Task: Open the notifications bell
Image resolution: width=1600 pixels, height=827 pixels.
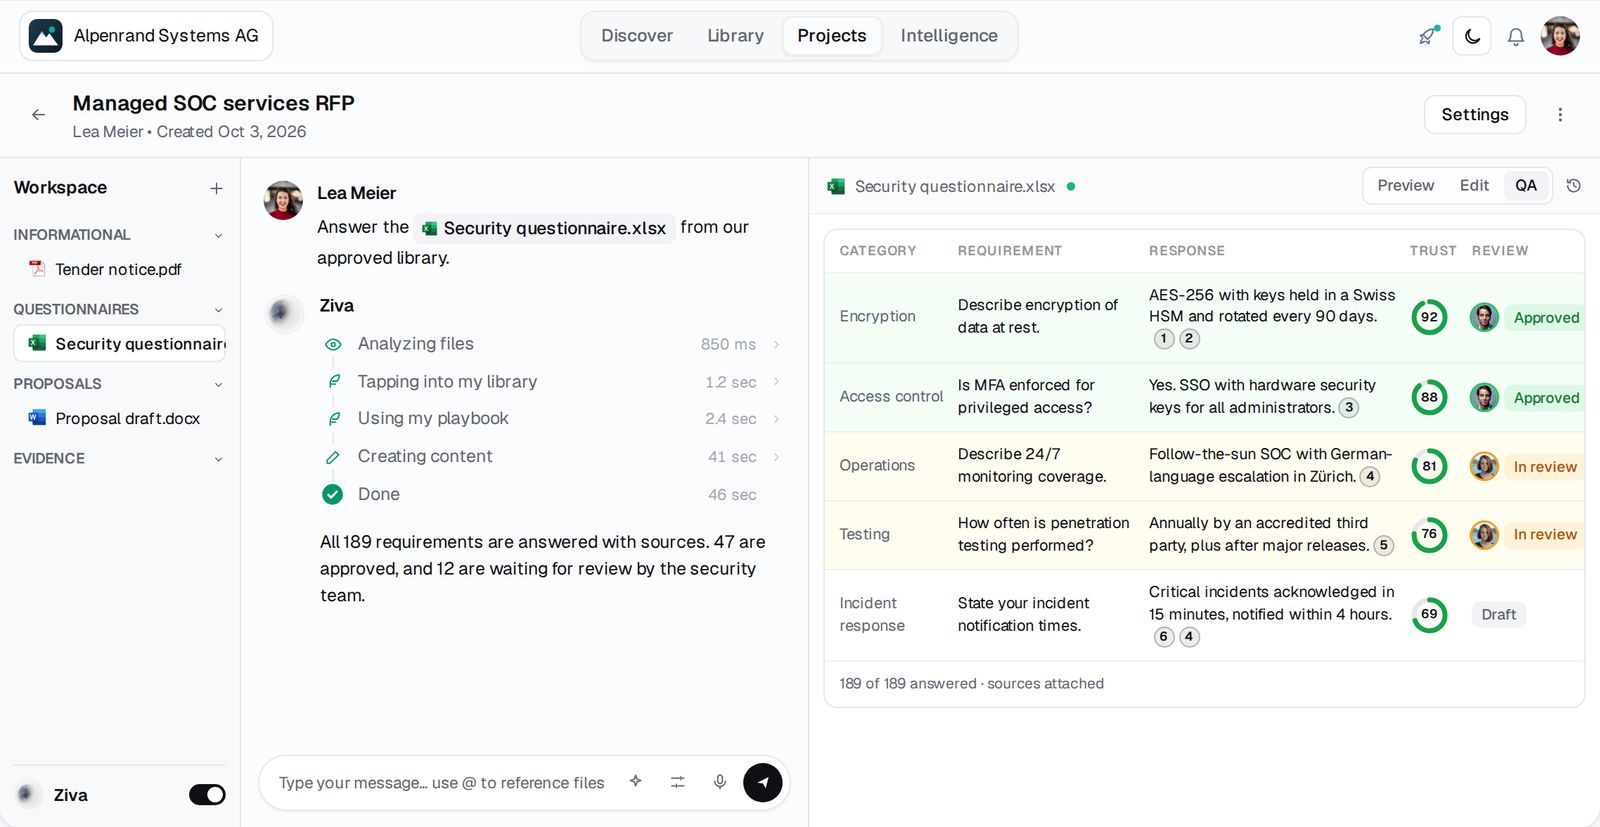Action: click(x=1516, y=37)
